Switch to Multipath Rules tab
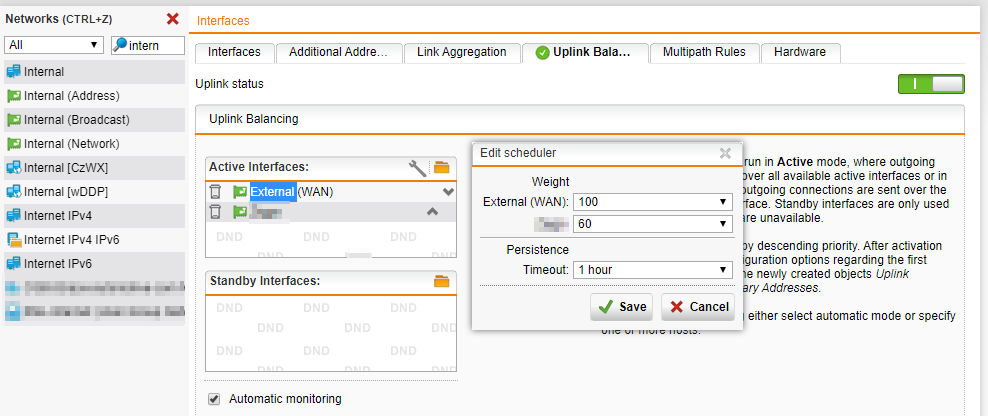The image size is (988, 416). coord(703,52)
